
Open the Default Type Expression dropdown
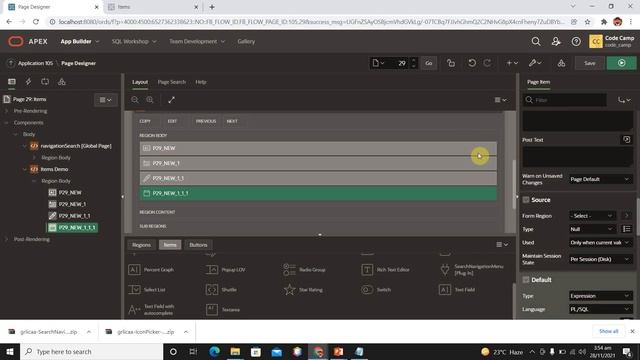[600, 296]
